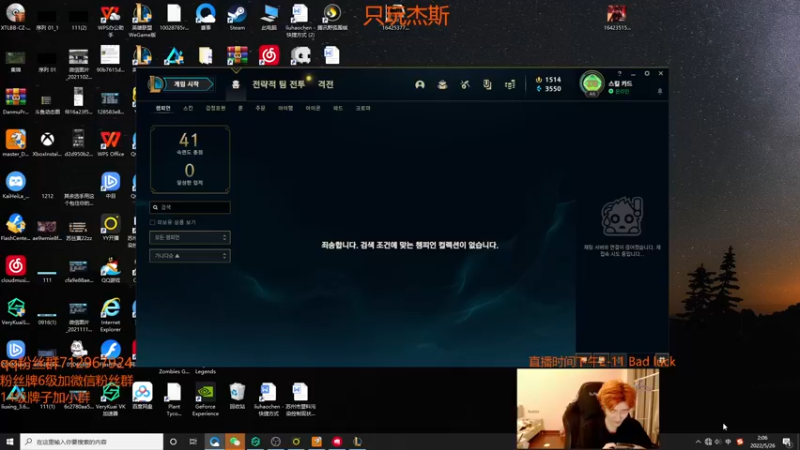Select the Skins collection sub-tab
The height and width of the screenshot is (450, 800).
188,108
